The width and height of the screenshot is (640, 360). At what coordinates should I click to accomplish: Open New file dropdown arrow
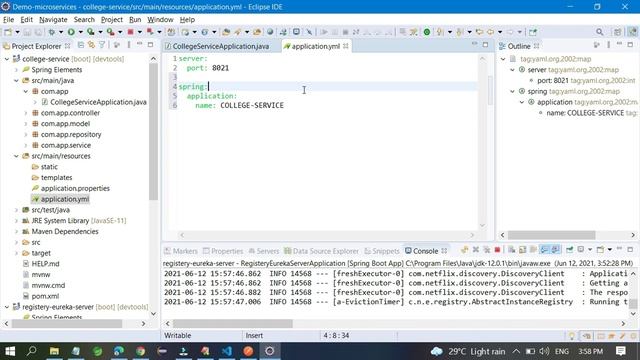click(x=17, y=32)
